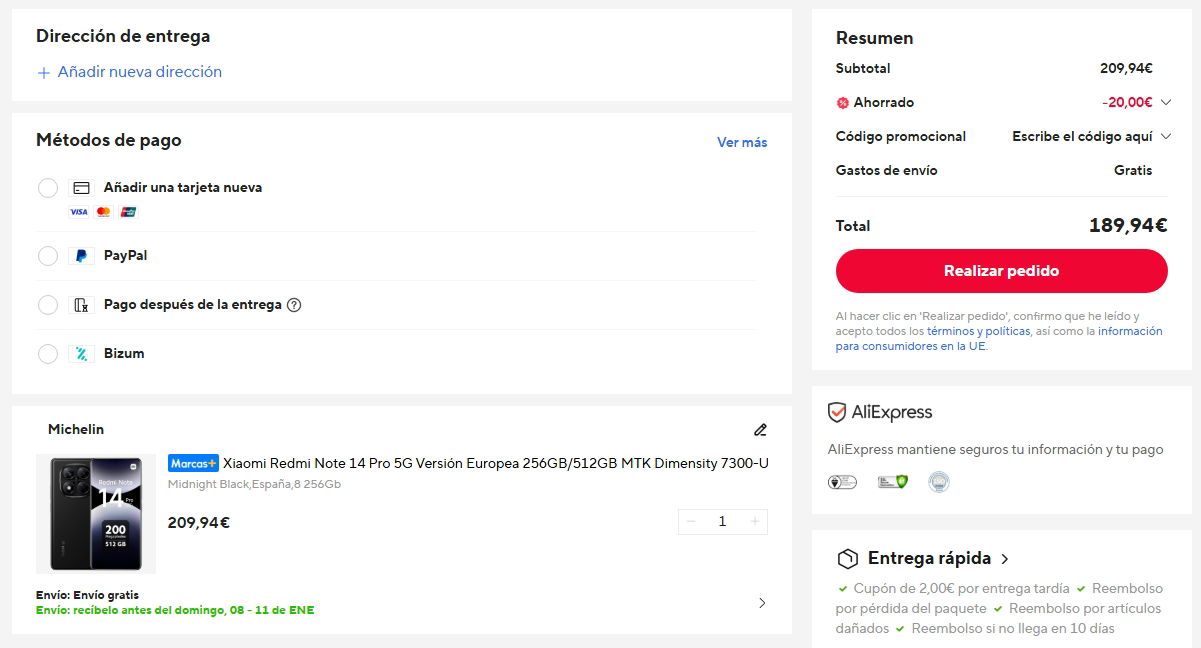This screenshot has height=648, width=1201.
Task: Expand shipping options arrow for the Xiaomi item
Action: pyautogui.click(x=762, y=603)
